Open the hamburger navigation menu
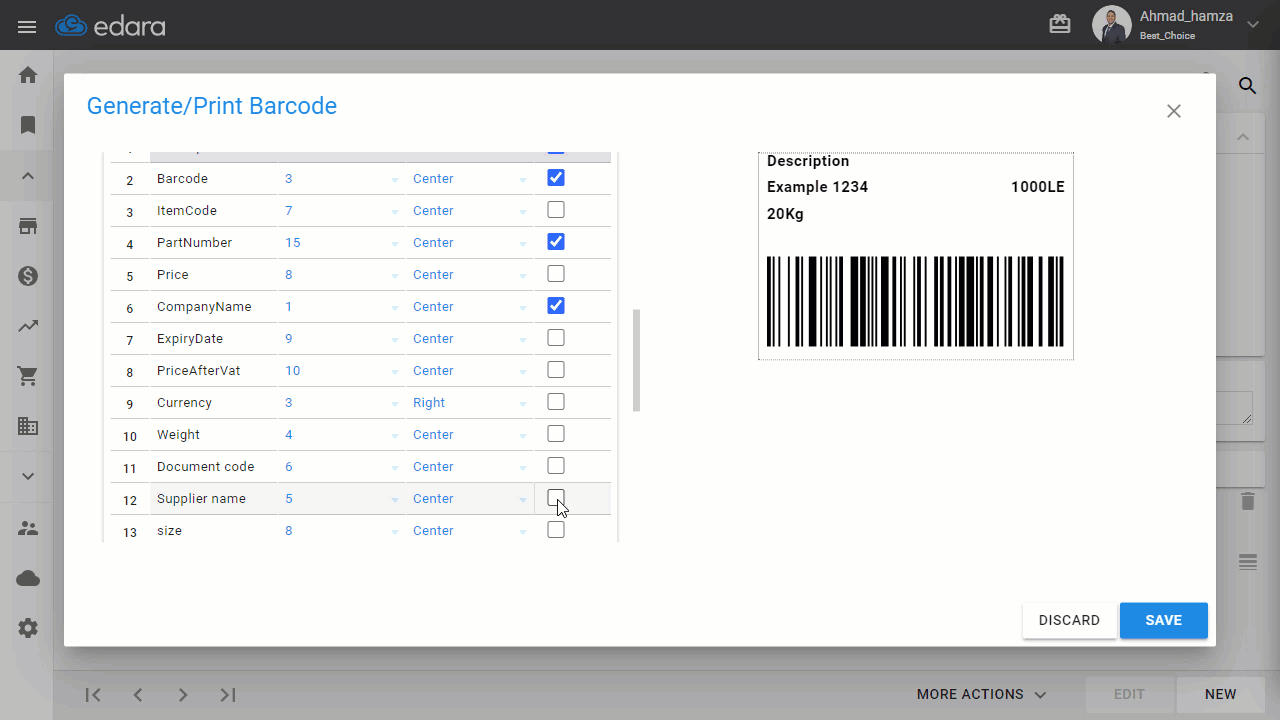This screenshot has height=720, width=1280. point(27,26)
